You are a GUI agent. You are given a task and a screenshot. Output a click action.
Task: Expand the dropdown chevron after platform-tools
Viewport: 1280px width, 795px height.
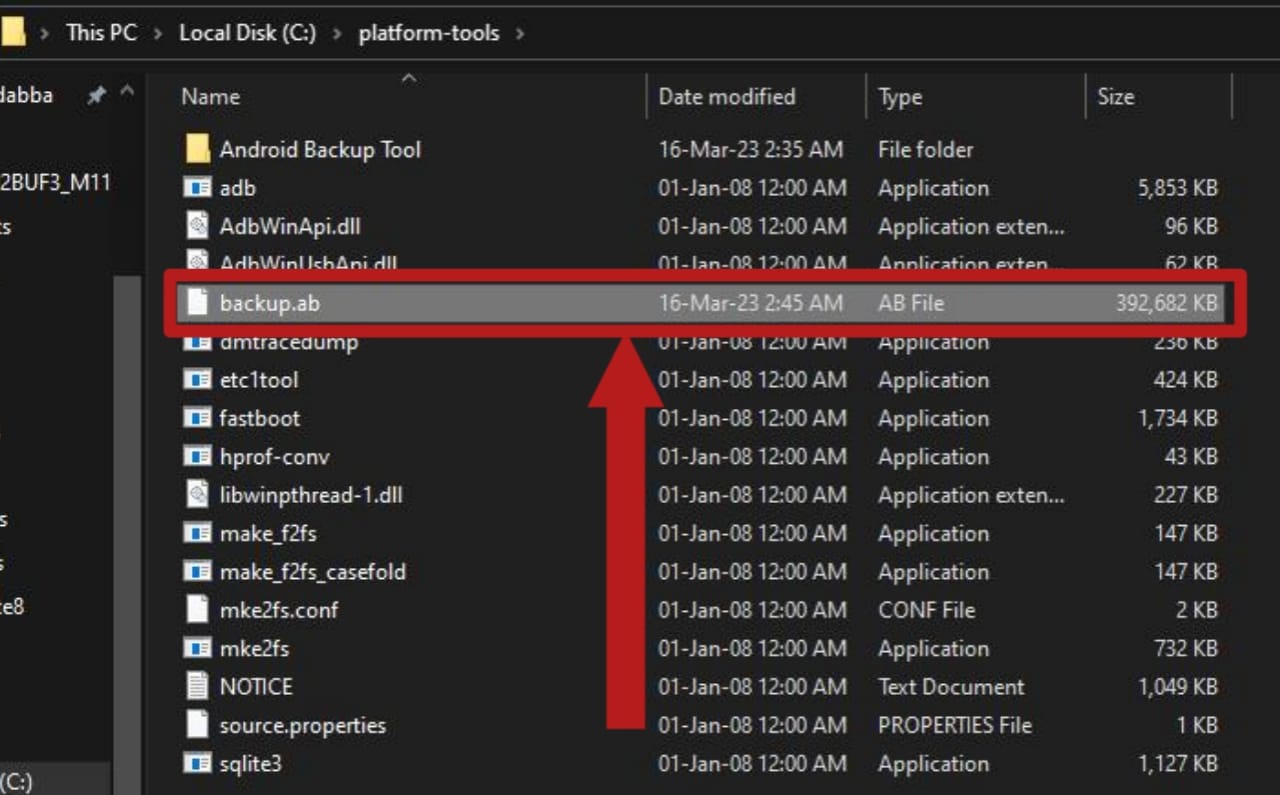pyautogui.click(x=519, y=33)
